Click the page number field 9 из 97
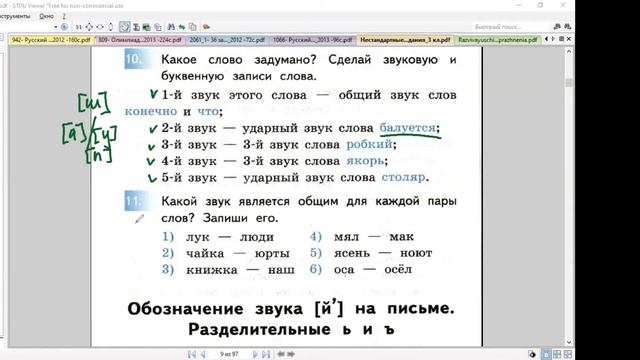The image size is (640, 360). coord(229,354)
